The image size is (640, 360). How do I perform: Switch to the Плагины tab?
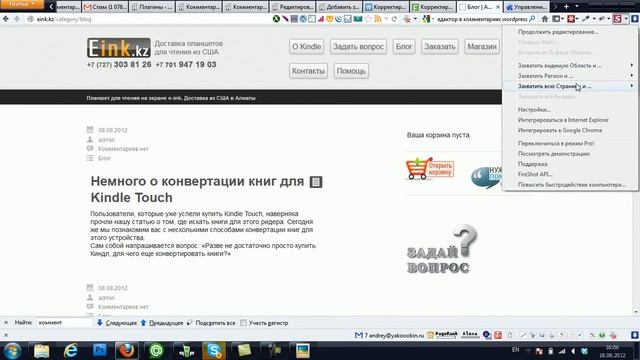coord(152,7)
